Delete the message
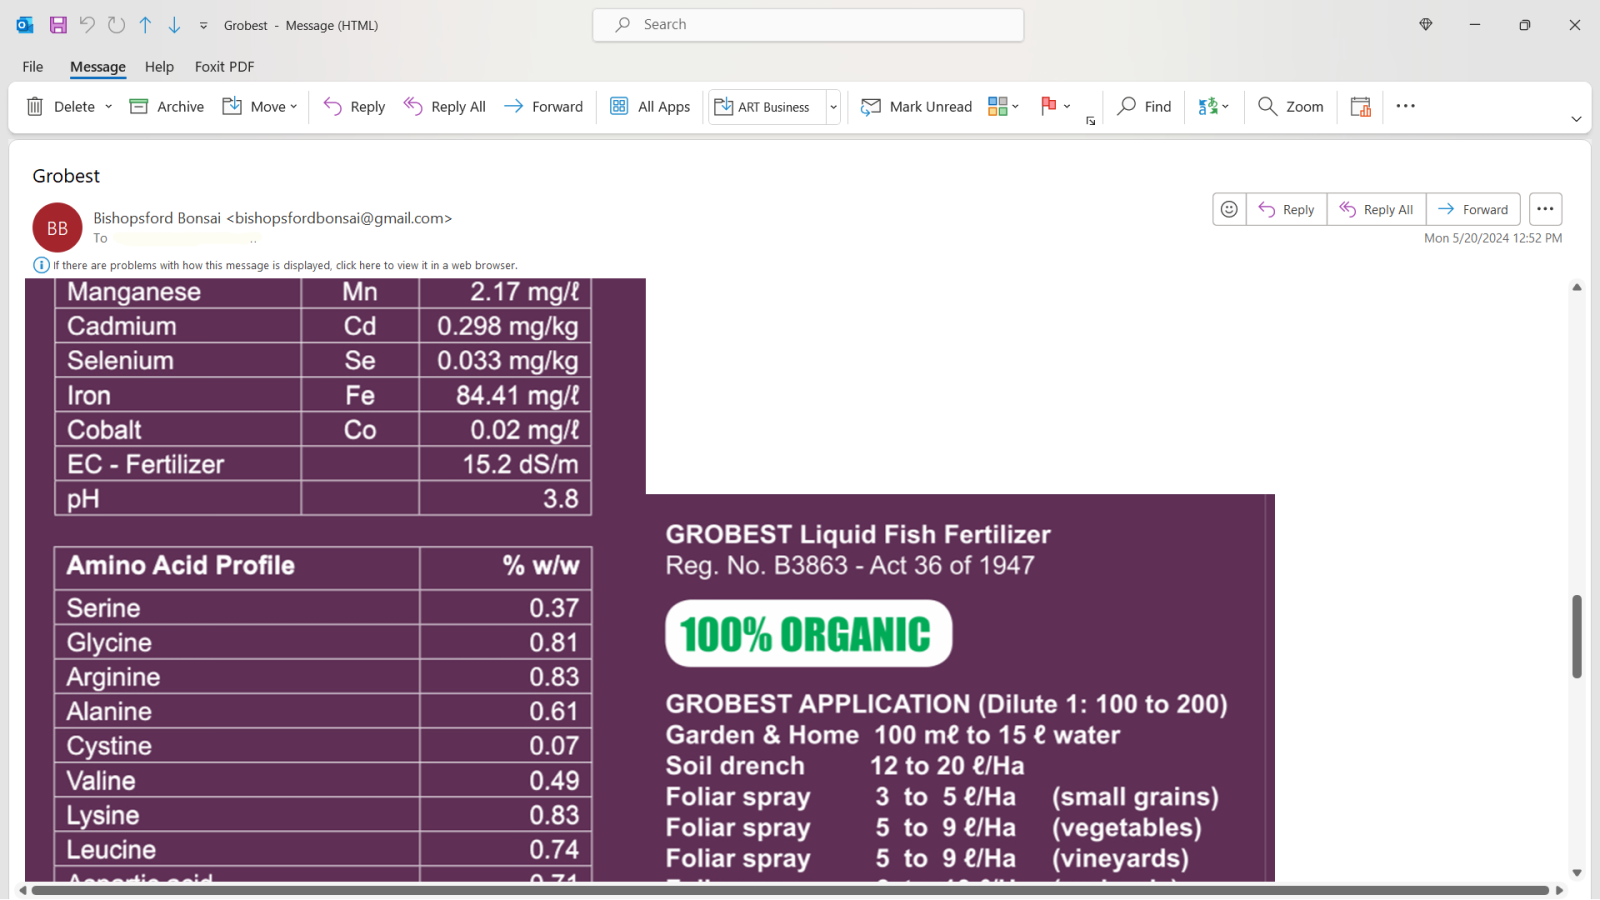The height and width of the screenshot is (900, 1600). pyautogui.click(x=60, y=106)
